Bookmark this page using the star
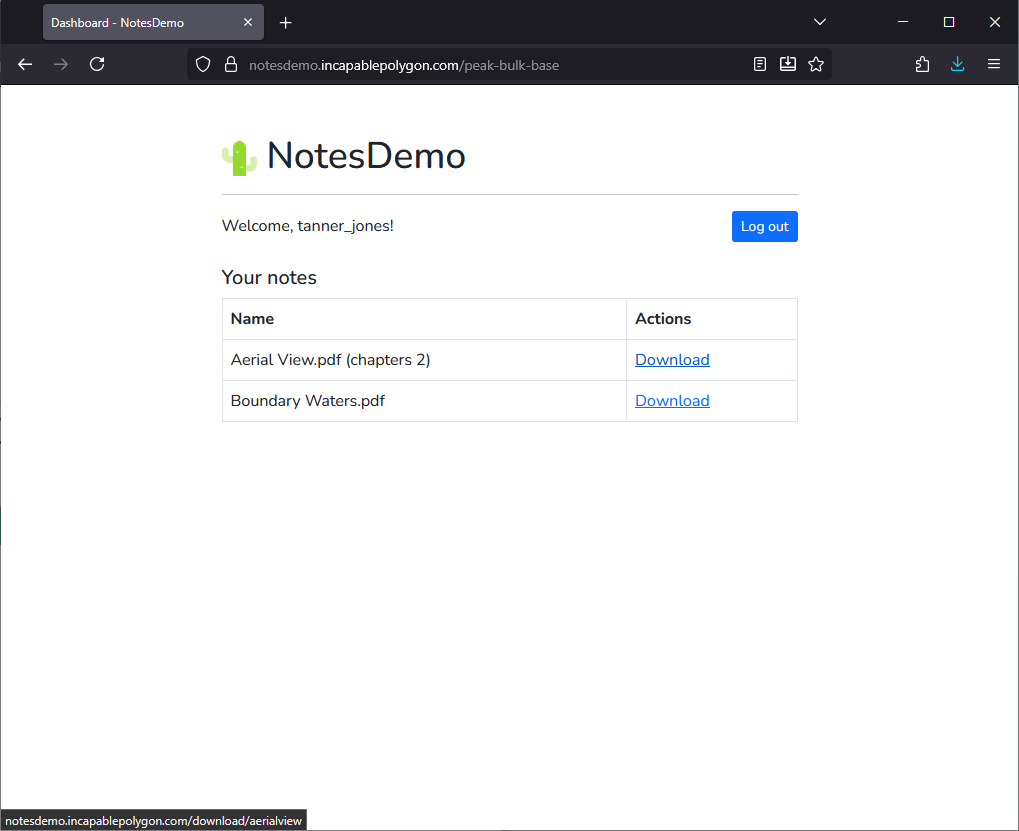1019x831 pixels. (816, 63)
